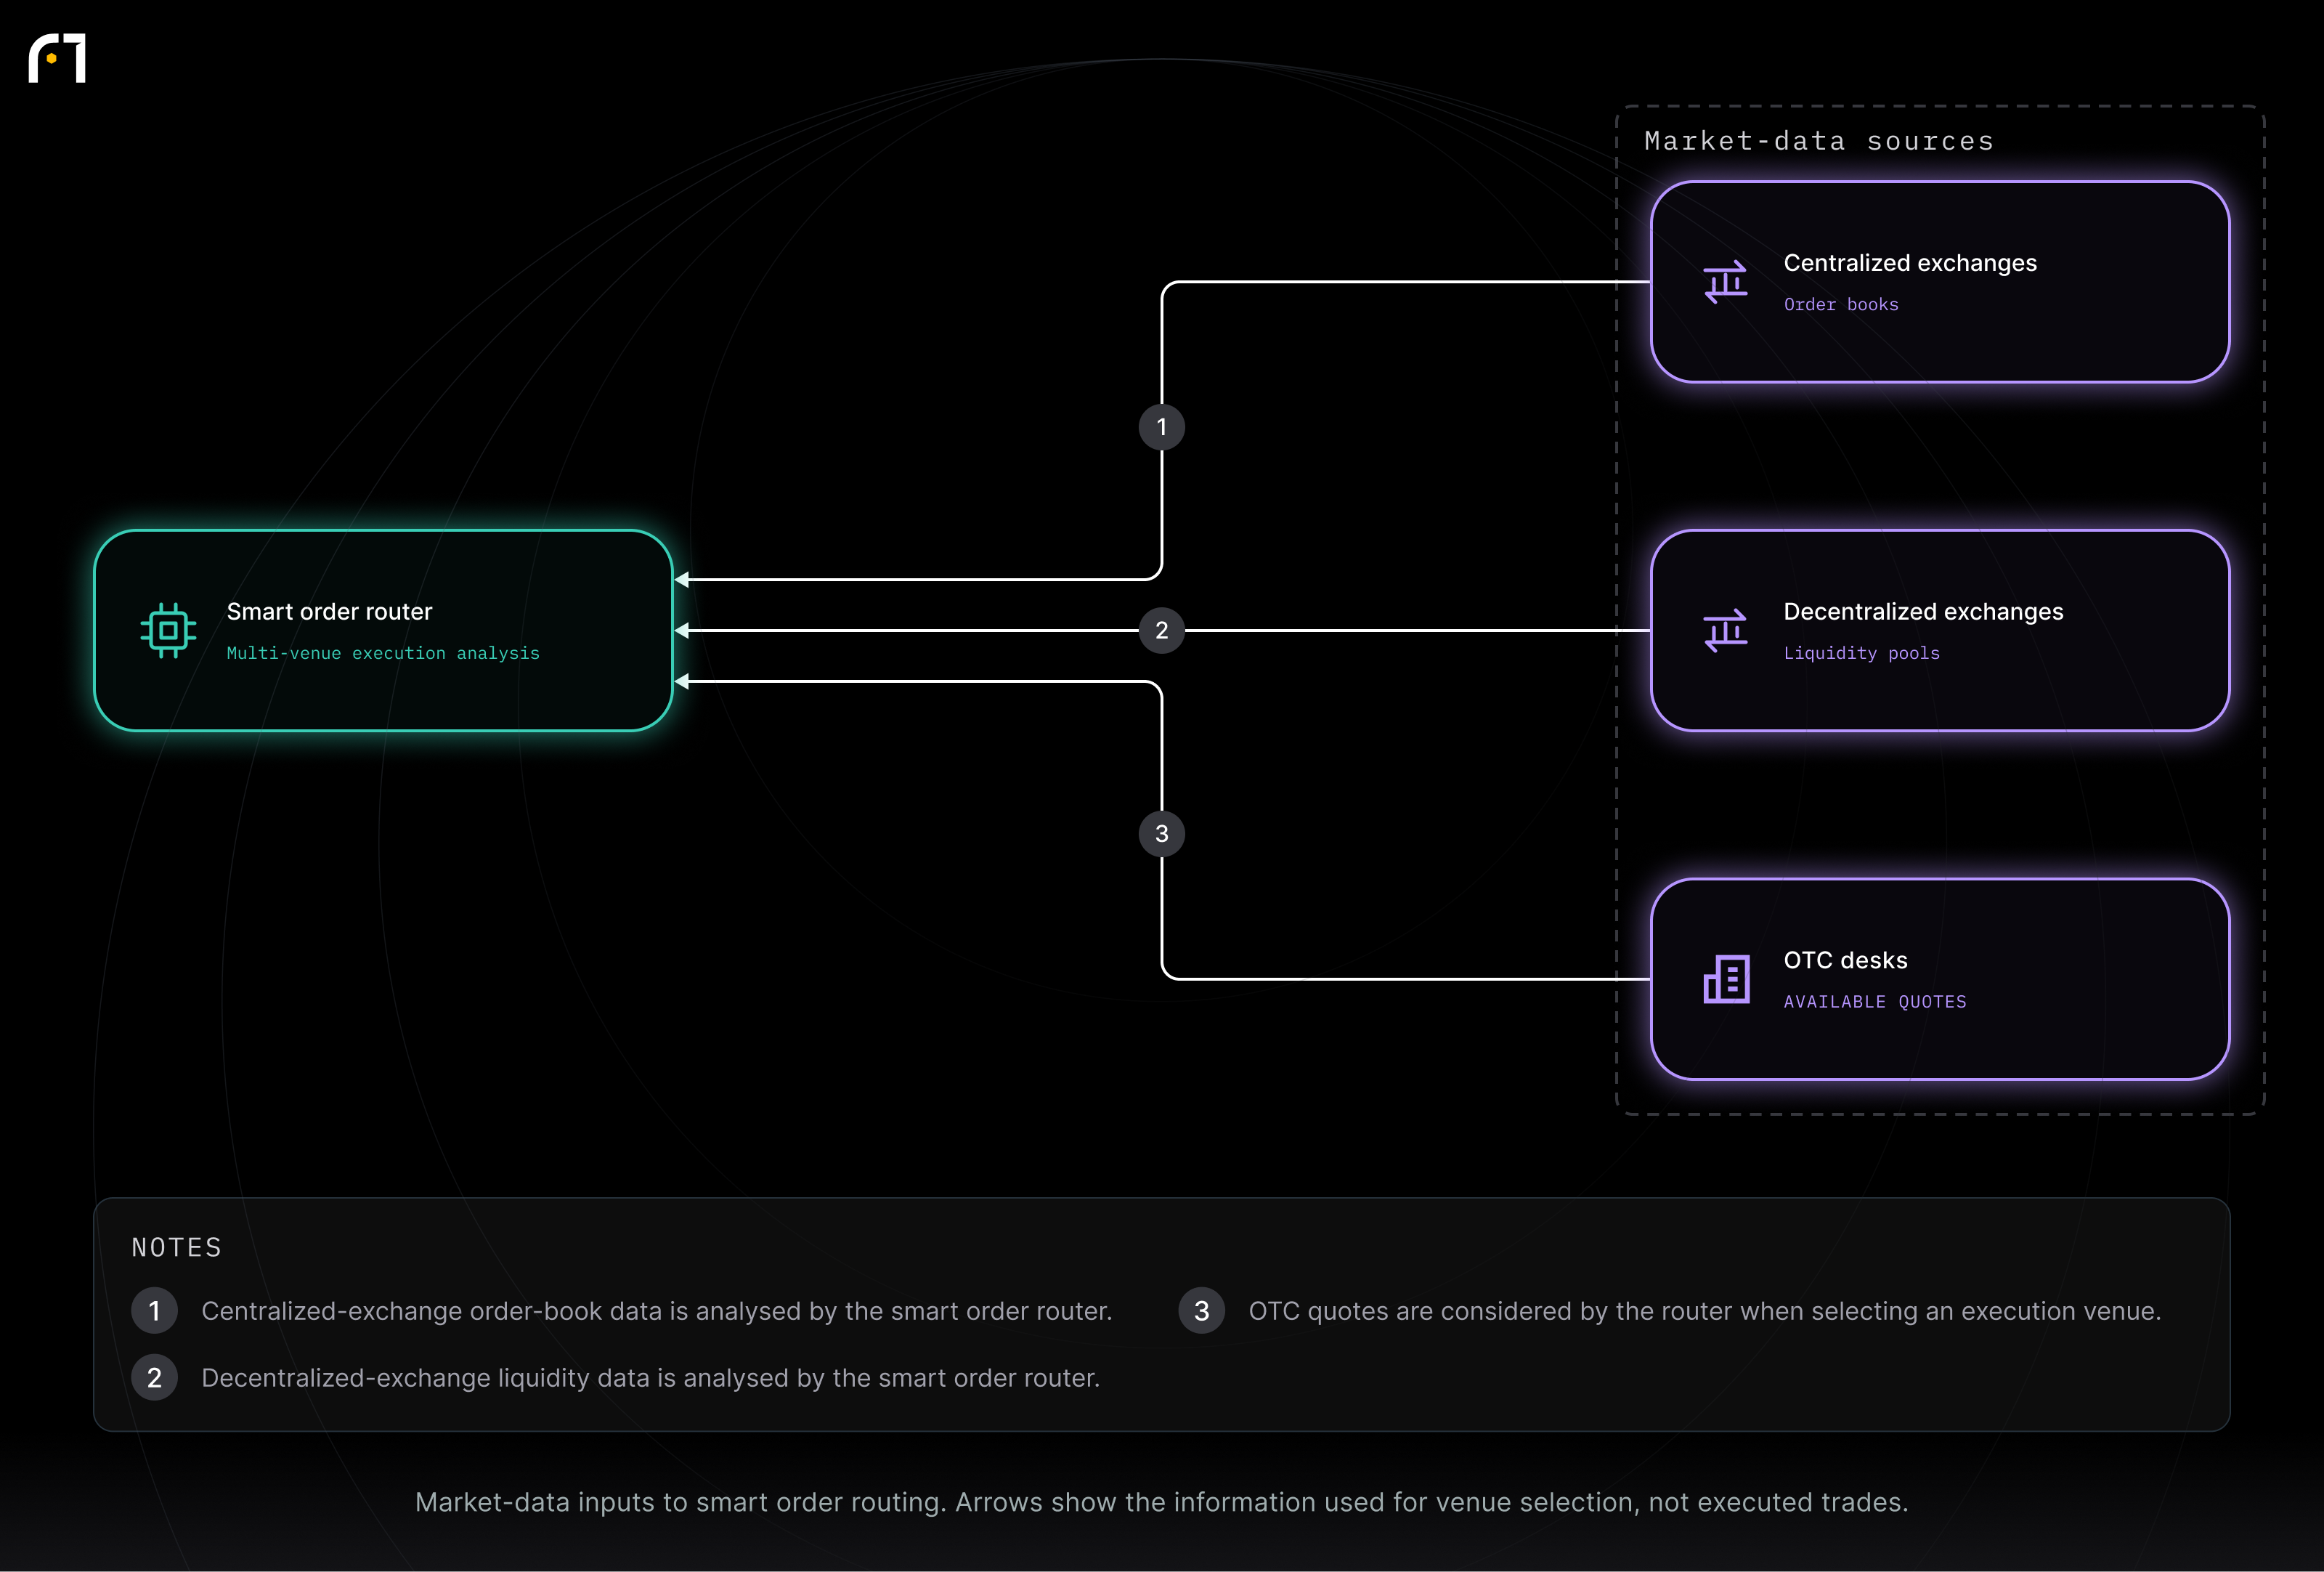
Task: Click the note about centralized-exchange order-book data
Action: coord(657,1311)
